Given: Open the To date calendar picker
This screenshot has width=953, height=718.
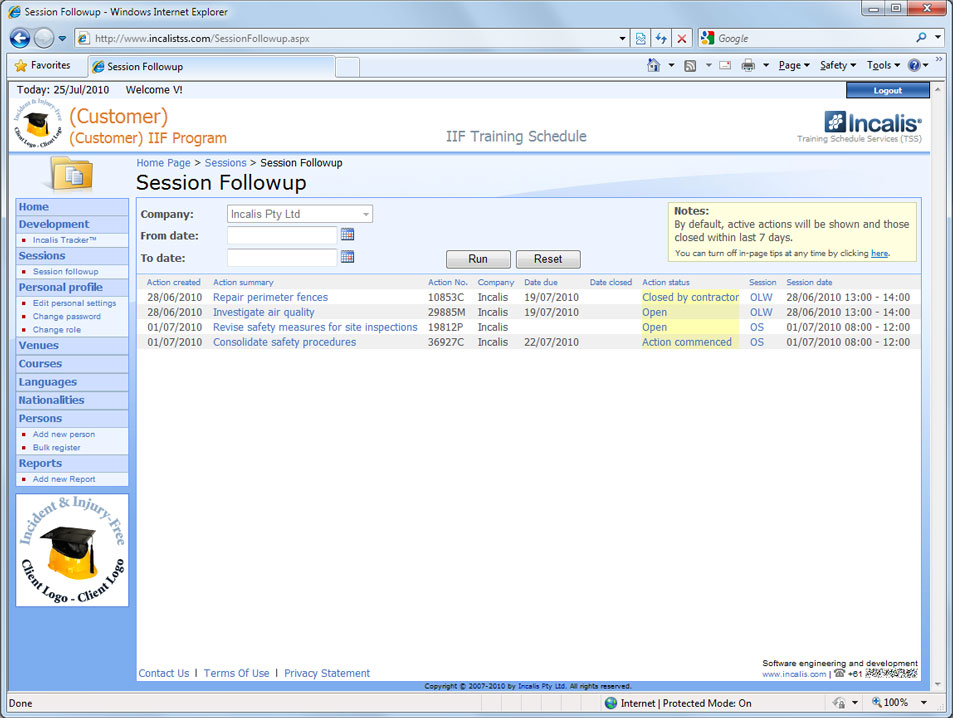Looking at the screenshot, I should pos(347,257).
